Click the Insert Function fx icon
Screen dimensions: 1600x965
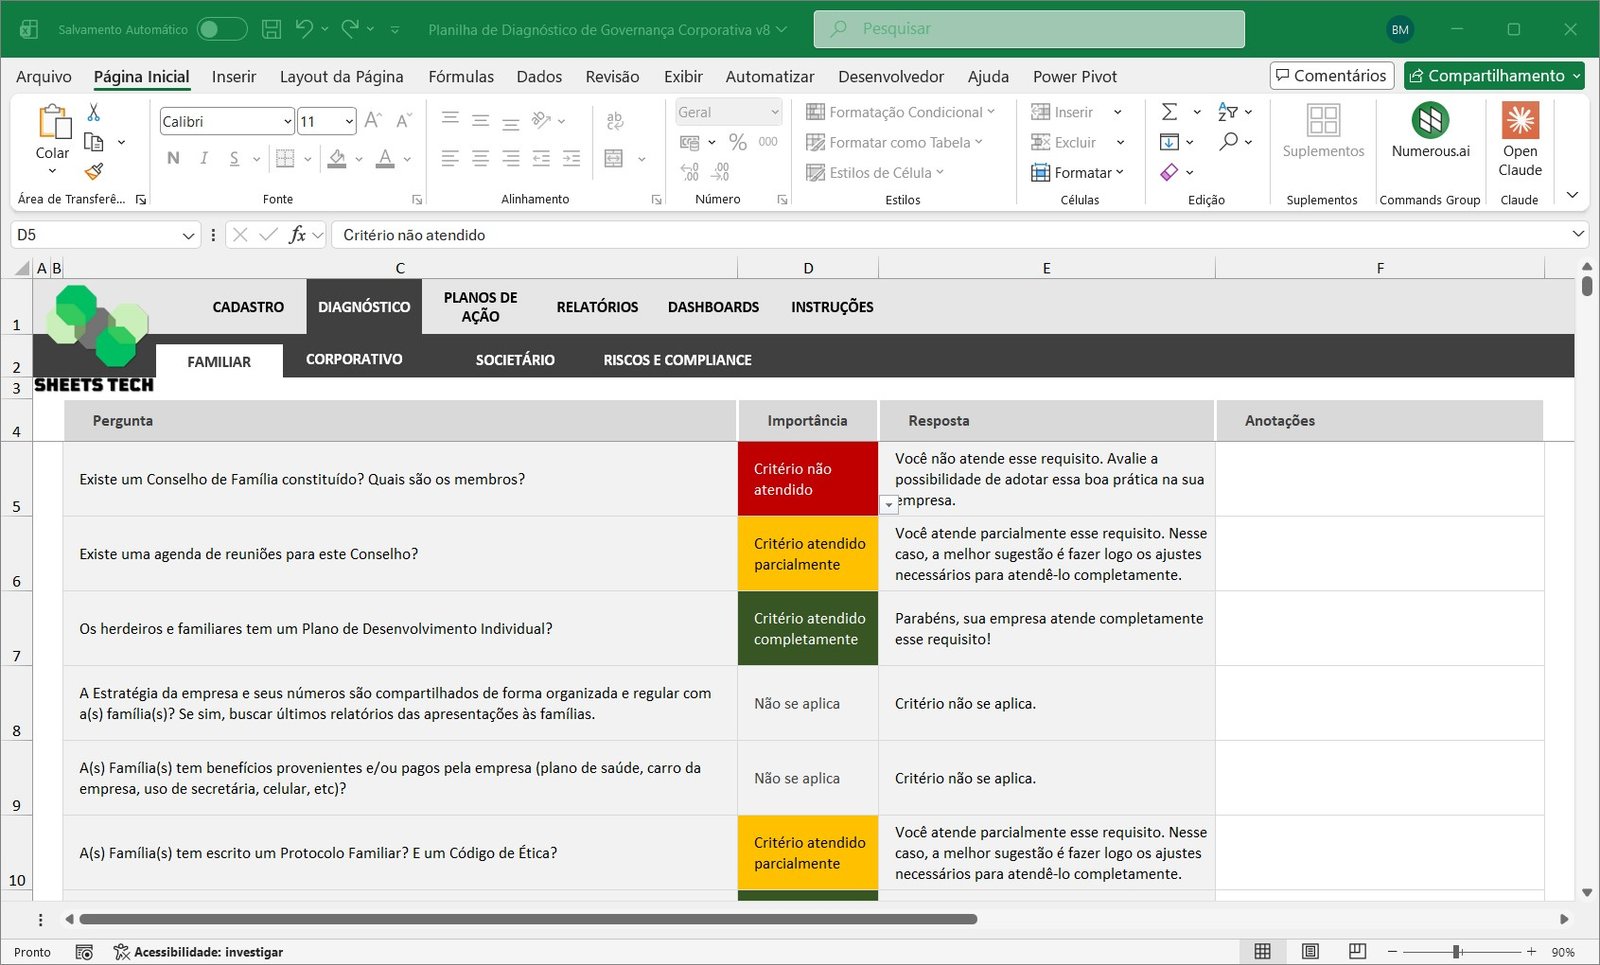click(297, 235)
